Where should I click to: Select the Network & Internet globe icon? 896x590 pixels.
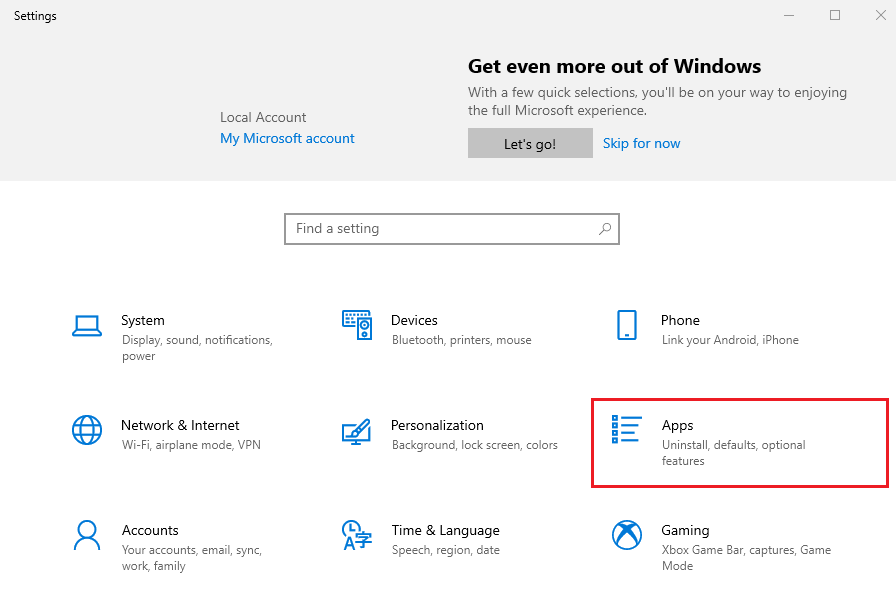point(87,430)
